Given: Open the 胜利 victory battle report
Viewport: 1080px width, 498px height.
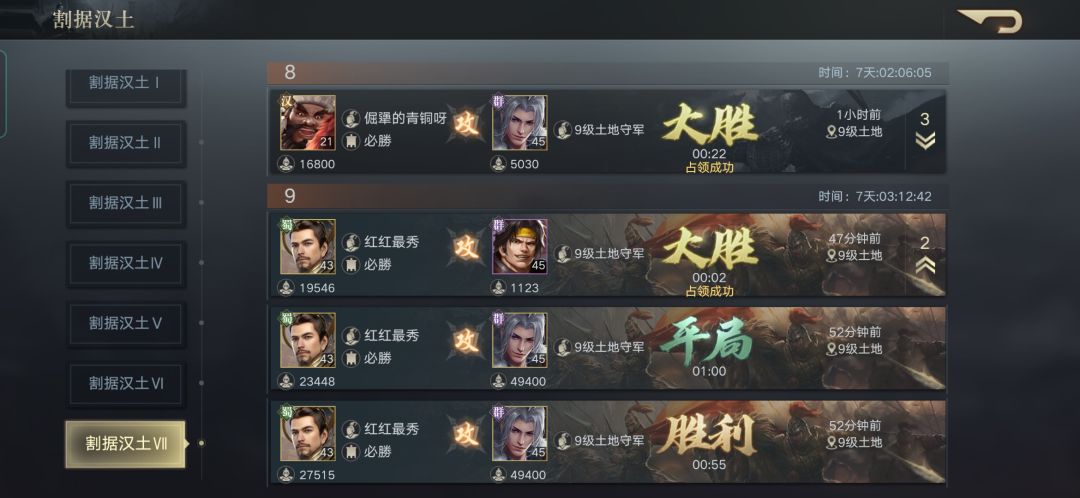Looking at the screenshot, I should click(607, 442).
